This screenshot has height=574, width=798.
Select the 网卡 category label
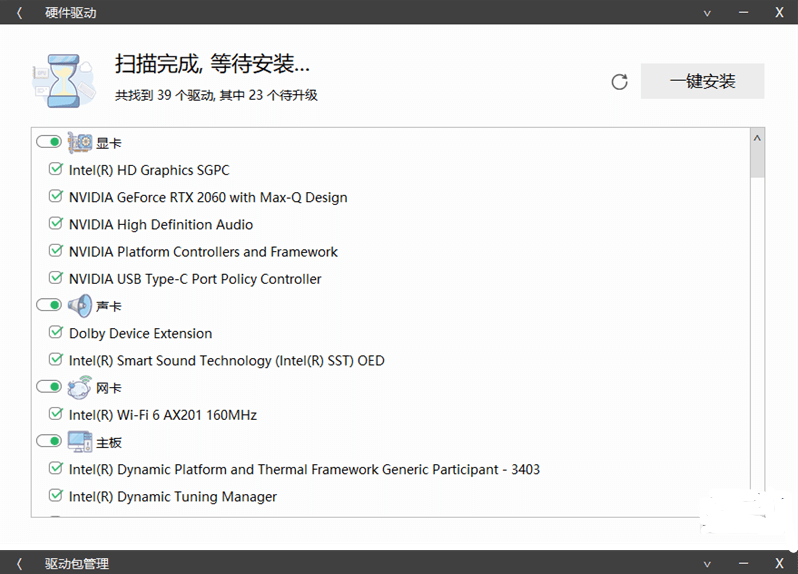point(108,388)
